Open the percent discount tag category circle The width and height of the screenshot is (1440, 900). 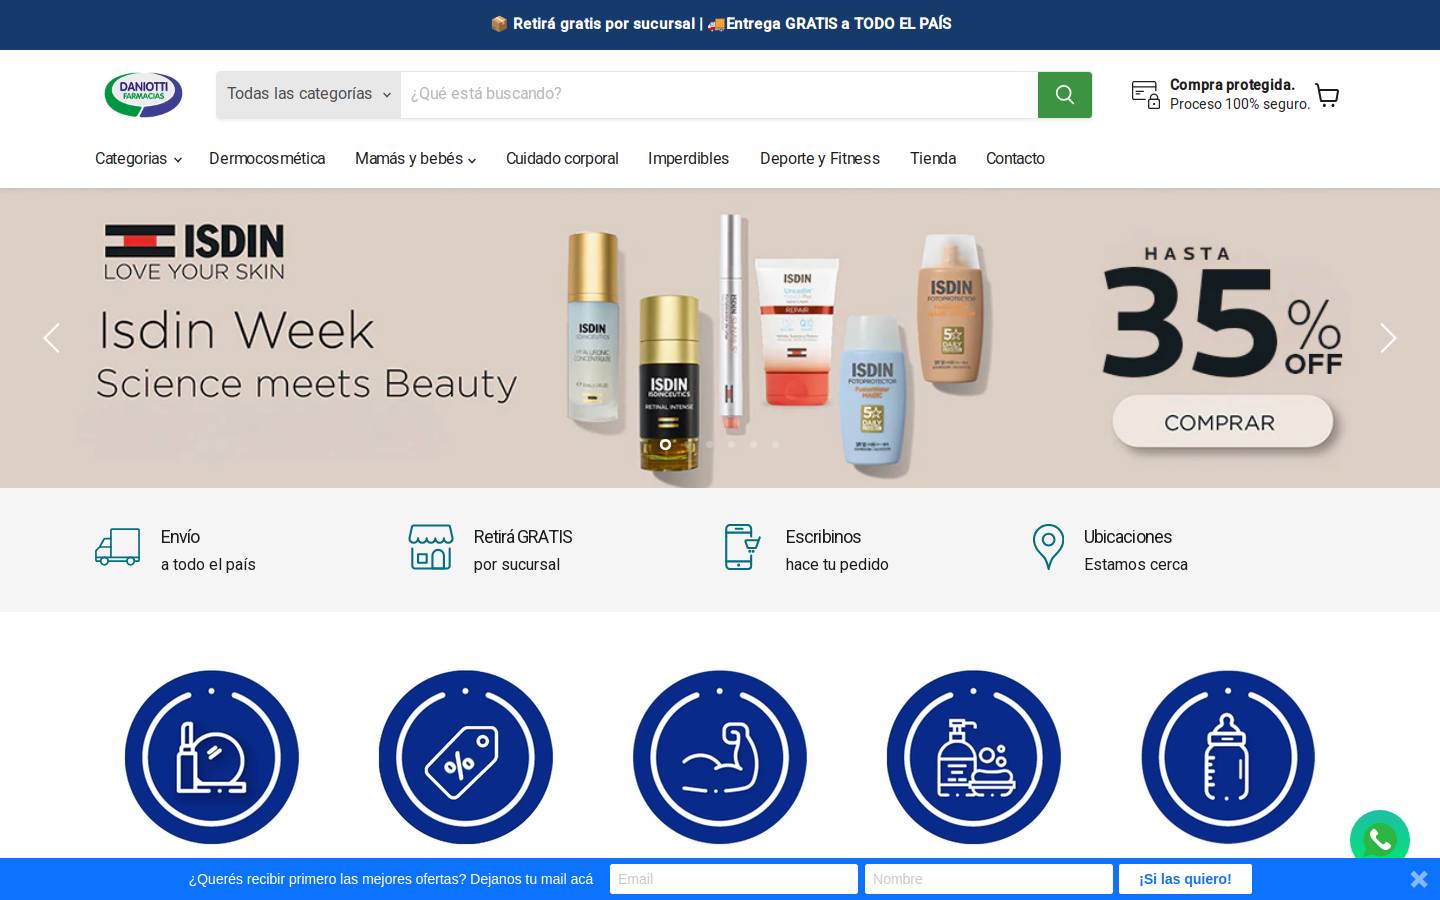[466, 757]
